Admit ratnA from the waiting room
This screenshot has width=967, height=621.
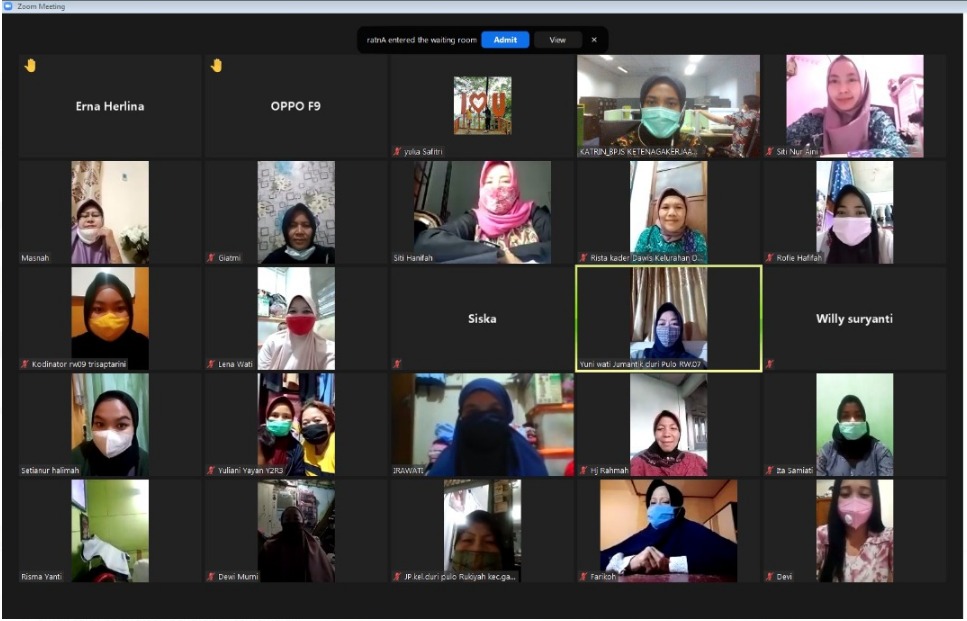(x=506, y=40)
